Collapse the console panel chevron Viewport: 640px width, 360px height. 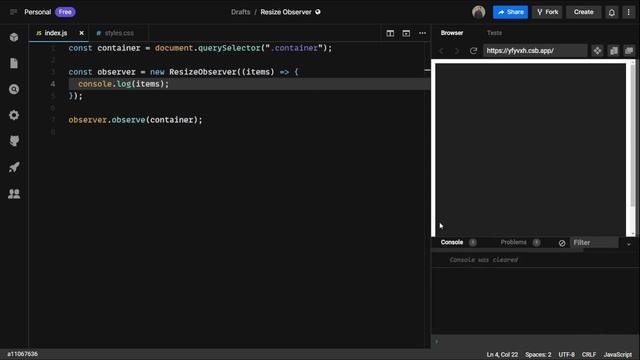[x=629, y=244]
